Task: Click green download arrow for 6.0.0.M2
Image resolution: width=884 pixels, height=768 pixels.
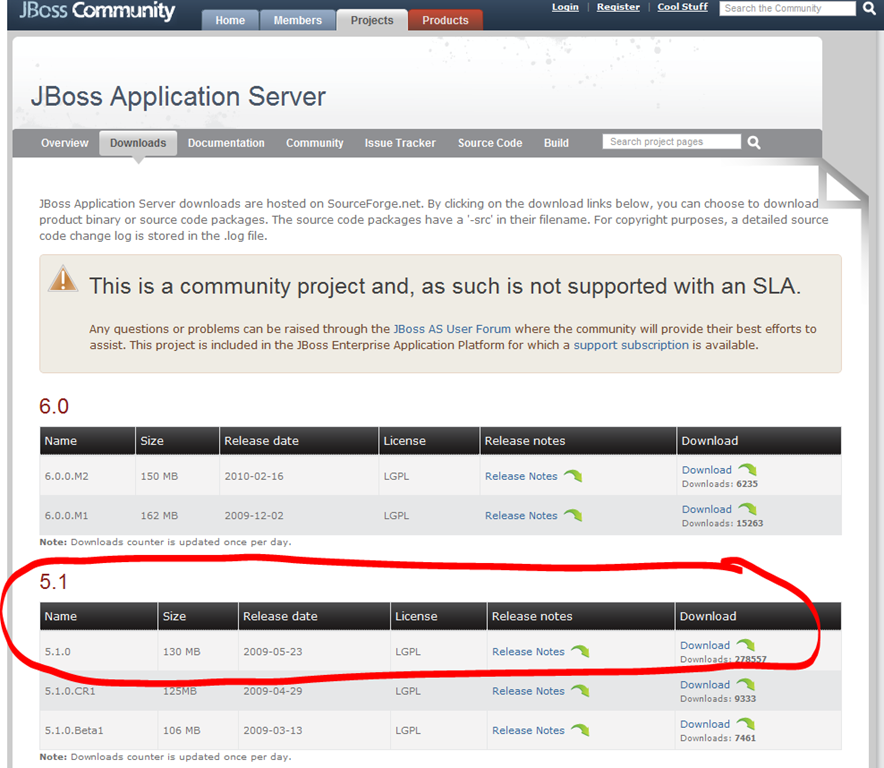Action: 748,470
